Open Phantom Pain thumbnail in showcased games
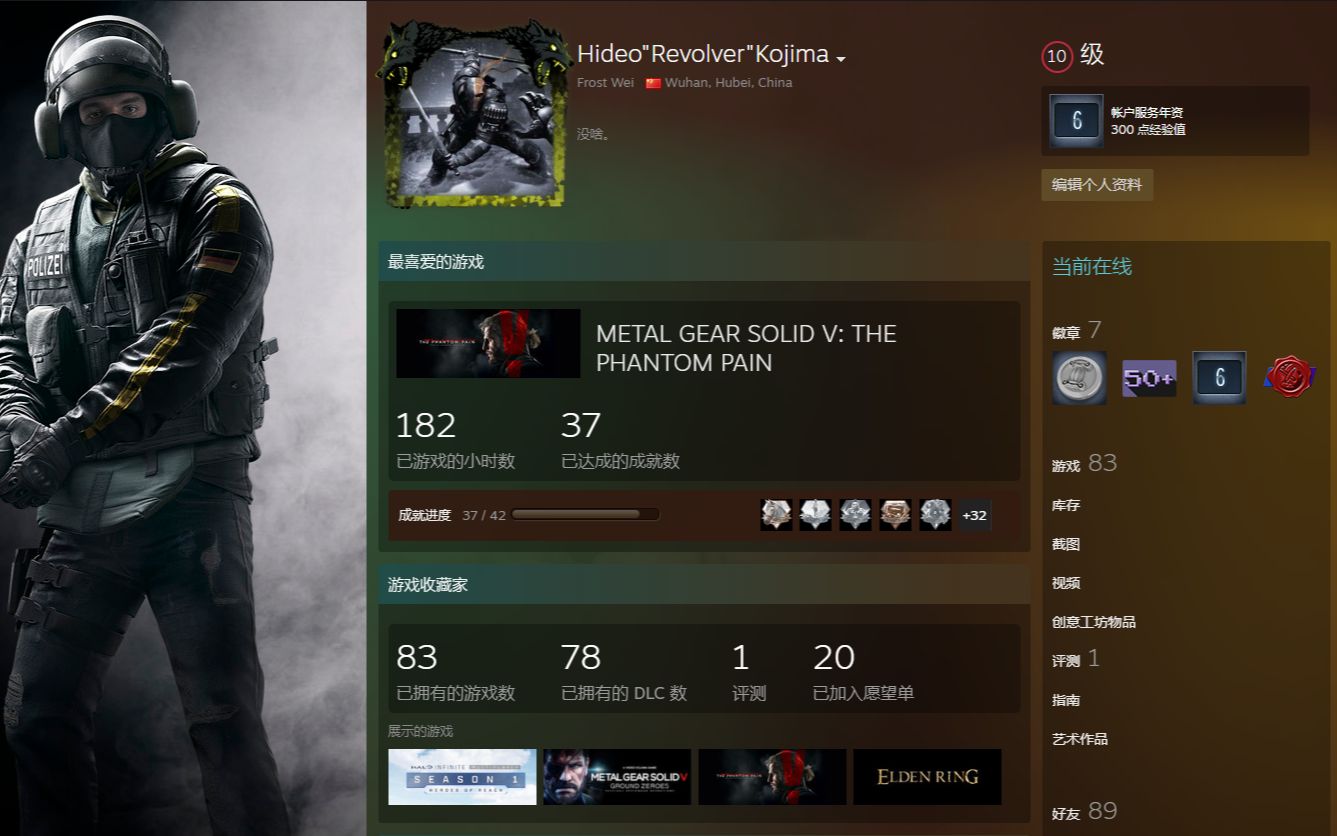This screenshot has width=1337, height=836. click(x=772, y=777)
